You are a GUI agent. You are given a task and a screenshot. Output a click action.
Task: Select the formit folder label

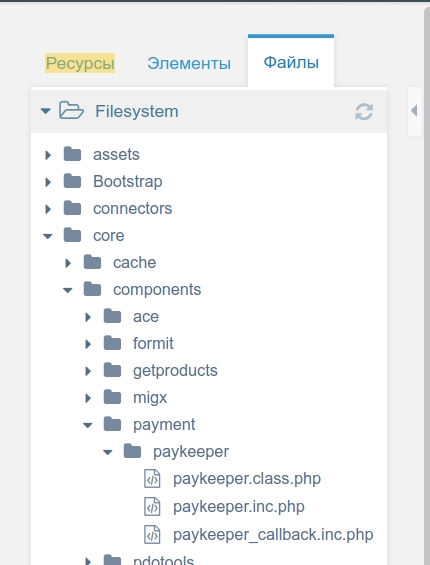[x=153, y=343]
